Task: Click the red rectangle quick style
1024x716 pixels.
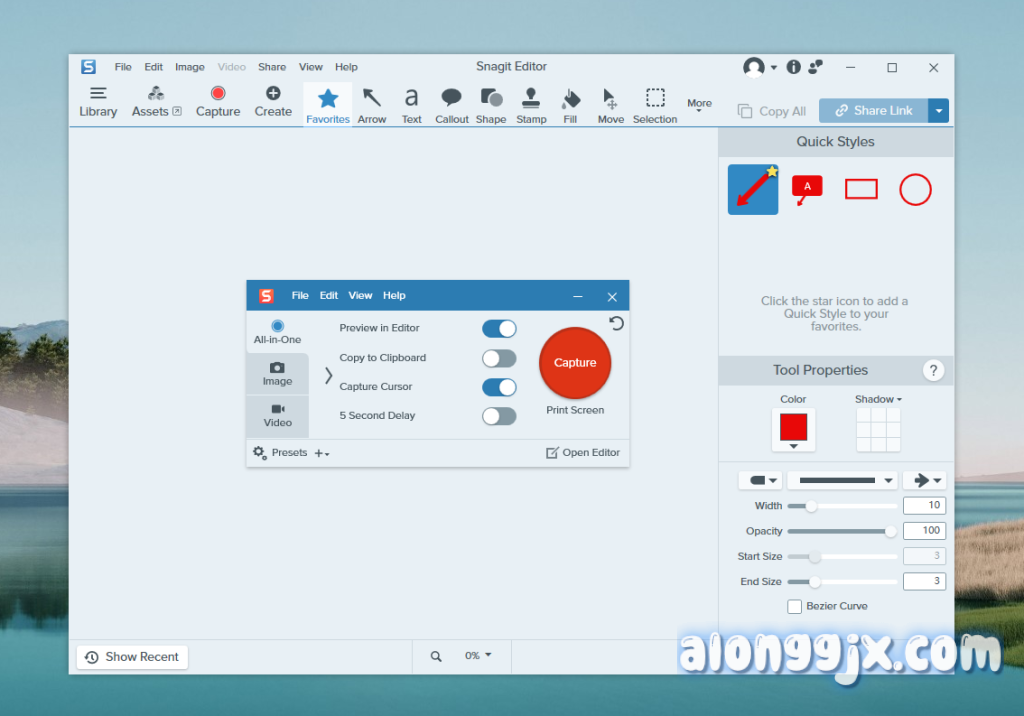Action: (861, 189)
